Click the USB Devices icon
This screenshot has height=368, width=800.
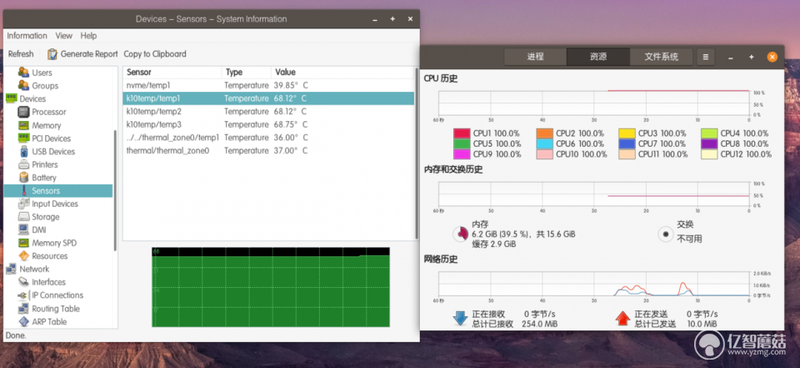pos(23,151)
